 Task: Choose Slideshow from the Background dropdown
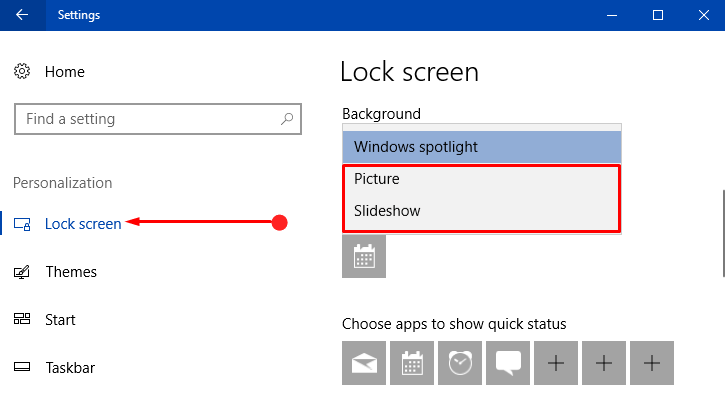click(482, 211)
